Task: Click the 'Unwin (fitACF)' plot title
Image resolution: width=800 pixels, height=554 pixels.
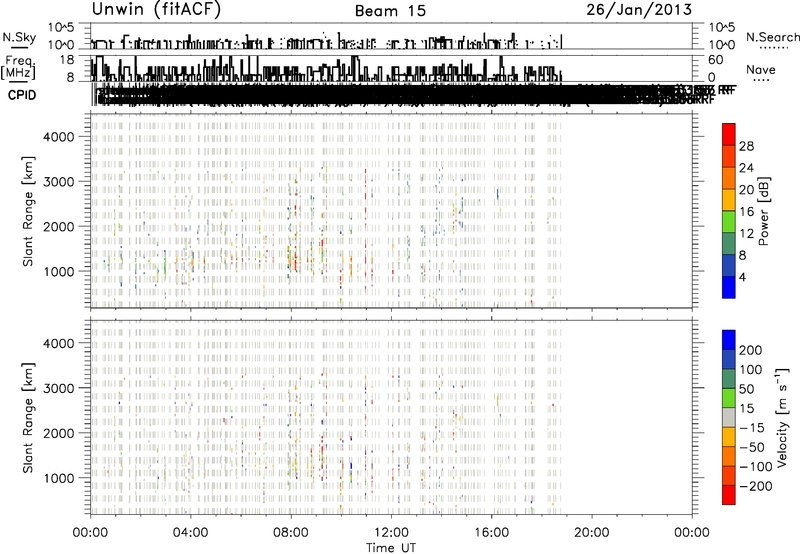Action: point(156,9)
